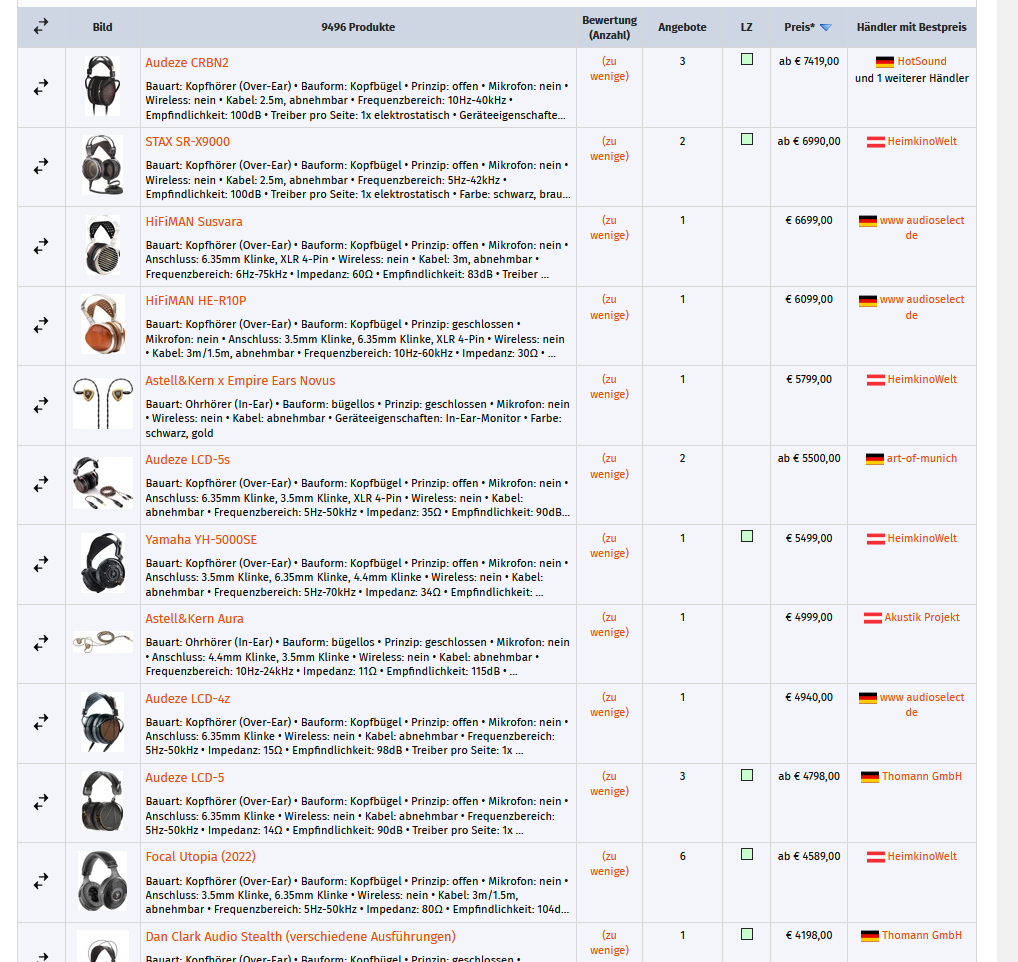Screen dimensions: 1018x962
Task: Click price € 4940,00 for Audeze LCD-4z
Action: coord(809,698)
